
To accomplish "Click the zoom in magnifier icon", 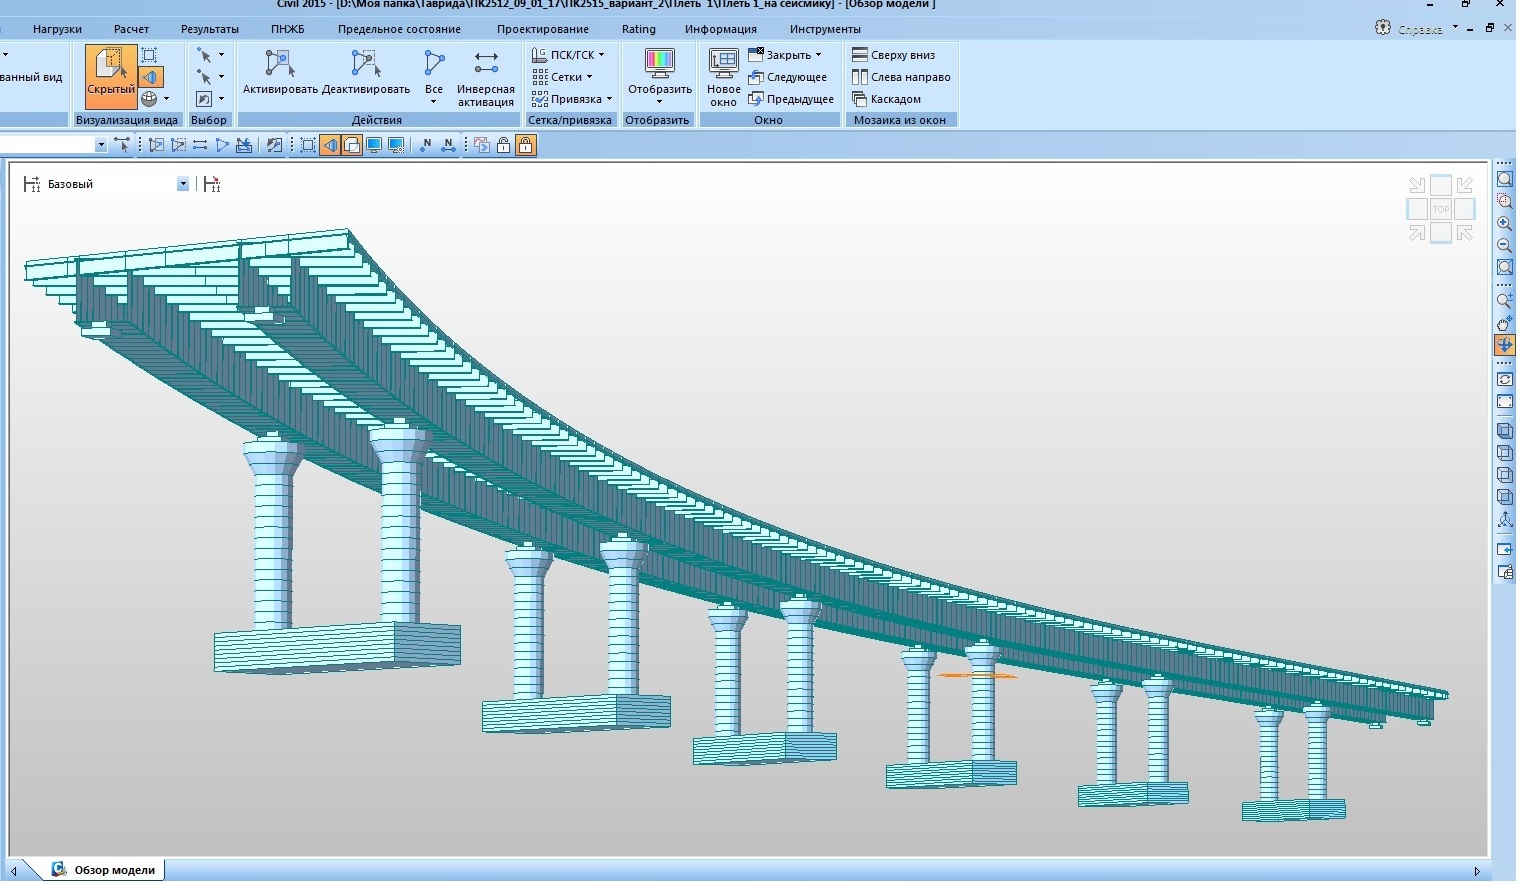I will click(x=1504, y=223).
